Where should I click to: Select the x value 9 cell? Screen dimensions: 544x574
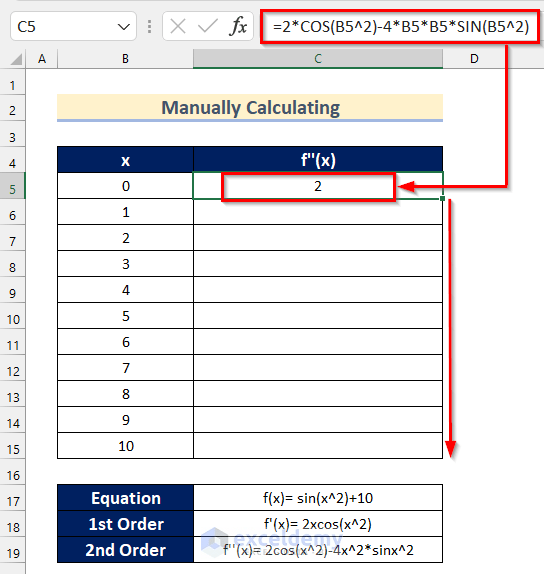click(125, 420)
